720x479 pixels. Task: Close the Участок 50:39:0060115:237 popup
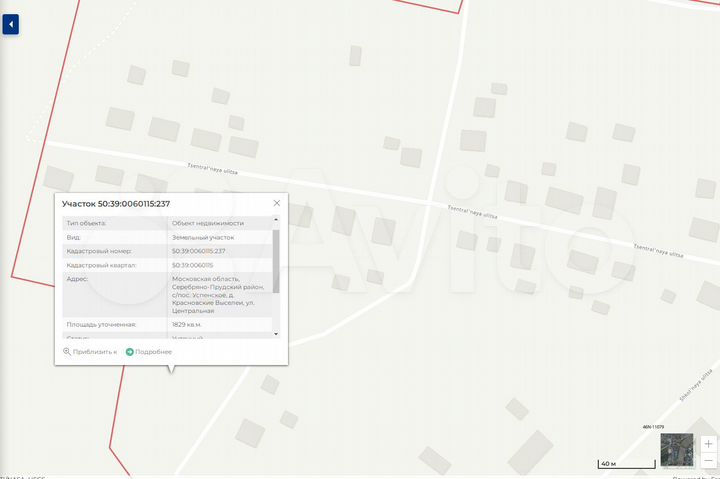(x=277, y=203)
